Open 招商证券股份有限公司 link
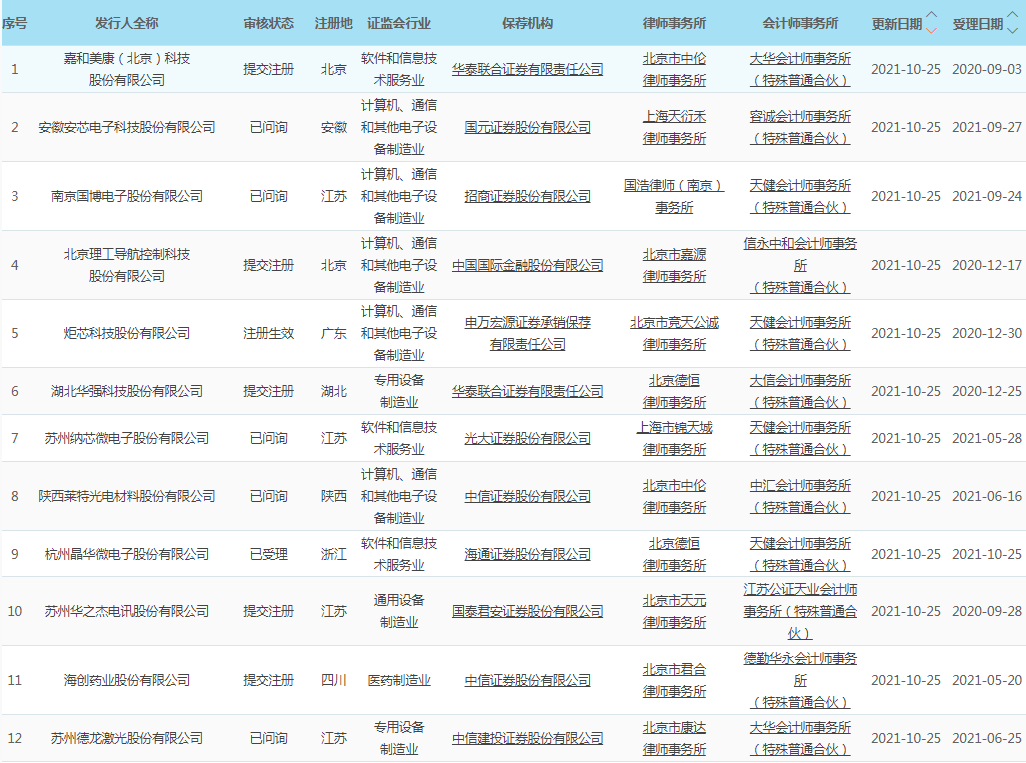The image size is (1026, 763). [527, 196]
